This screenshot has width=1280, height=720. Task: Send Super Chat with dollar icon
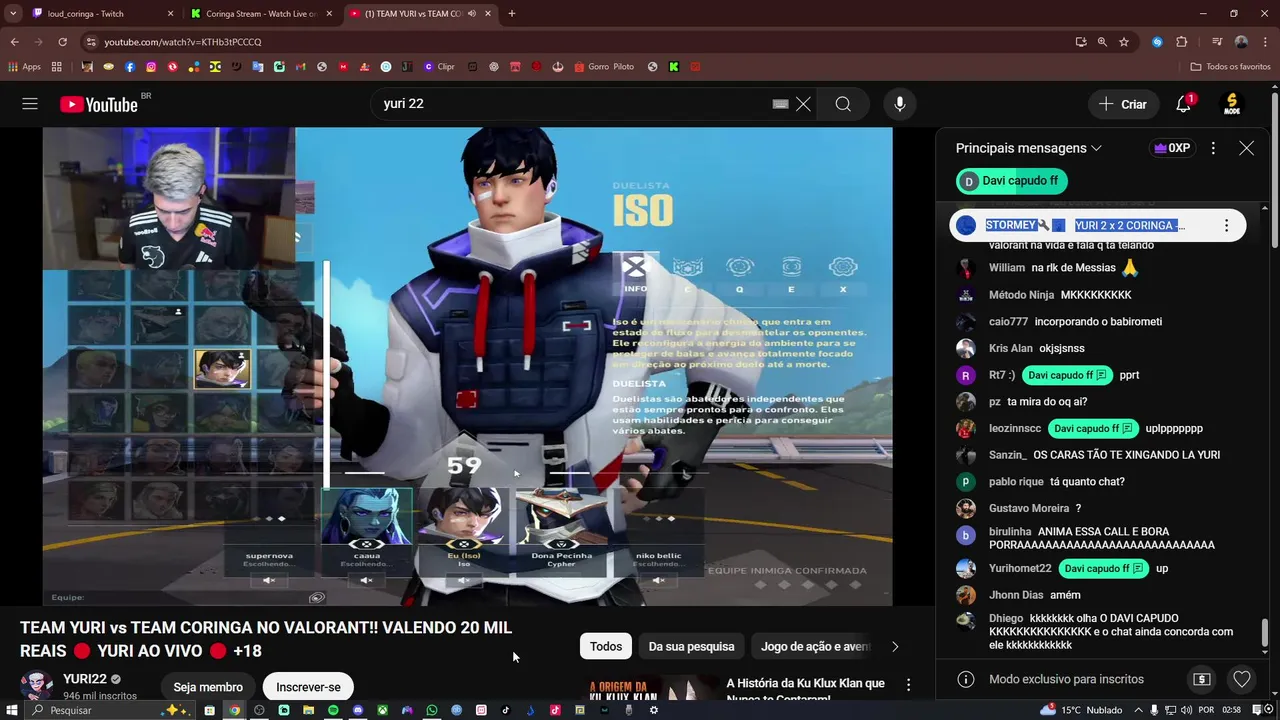[x=1202, y=679]
